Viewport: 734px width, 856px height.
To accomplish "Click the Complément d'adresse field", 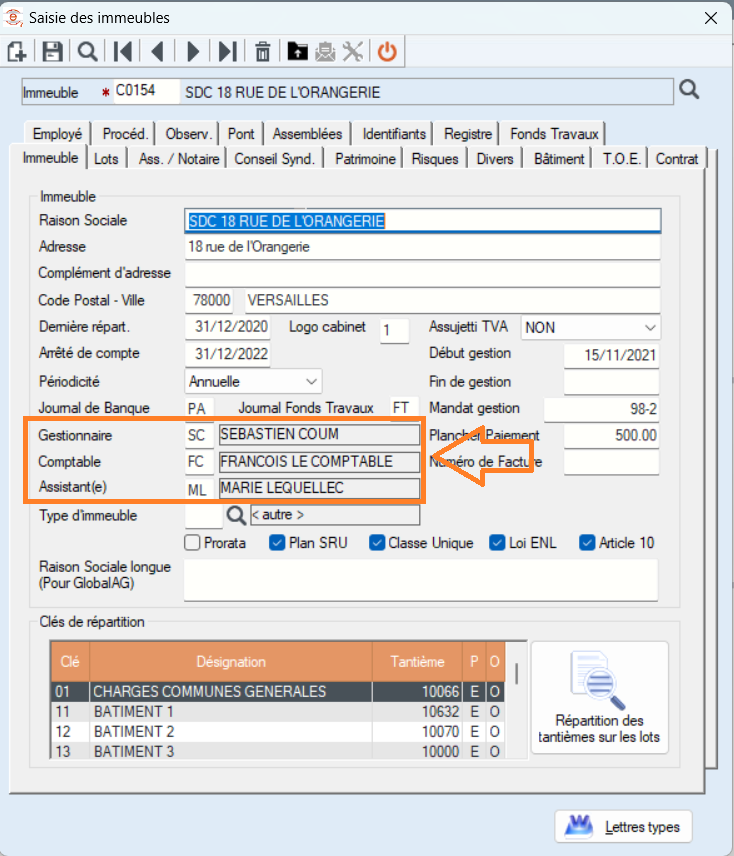I will [x=422, y=274].
